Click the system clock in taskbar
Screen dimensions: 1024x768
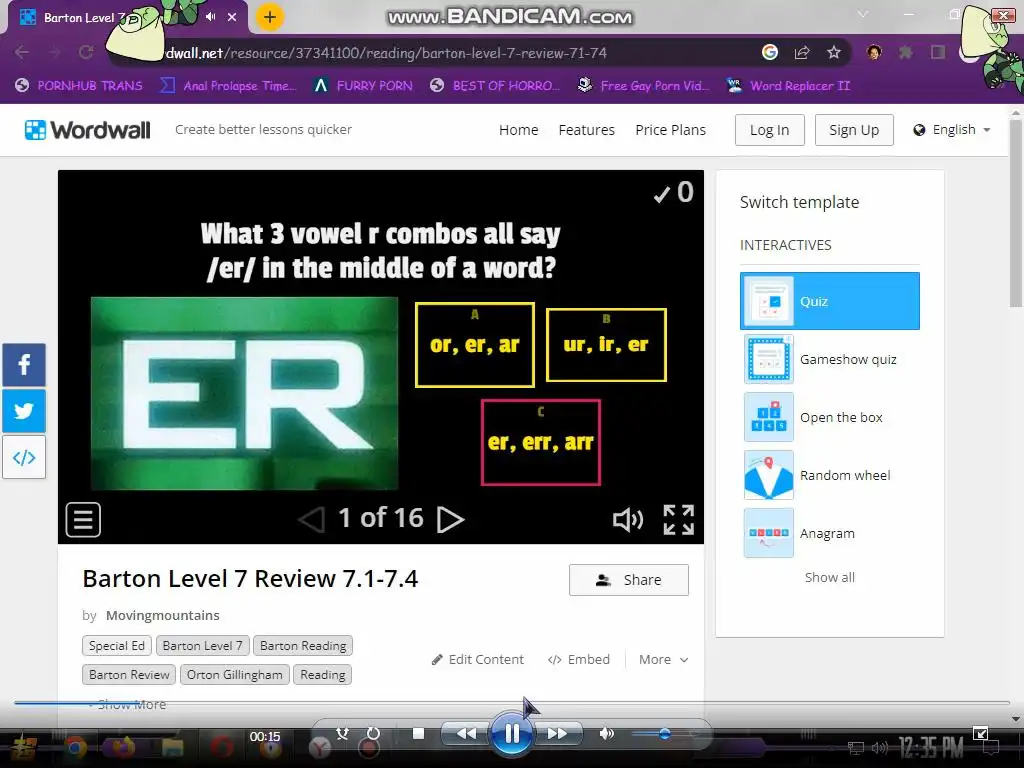pyautogui.click(x=931, y=747)
